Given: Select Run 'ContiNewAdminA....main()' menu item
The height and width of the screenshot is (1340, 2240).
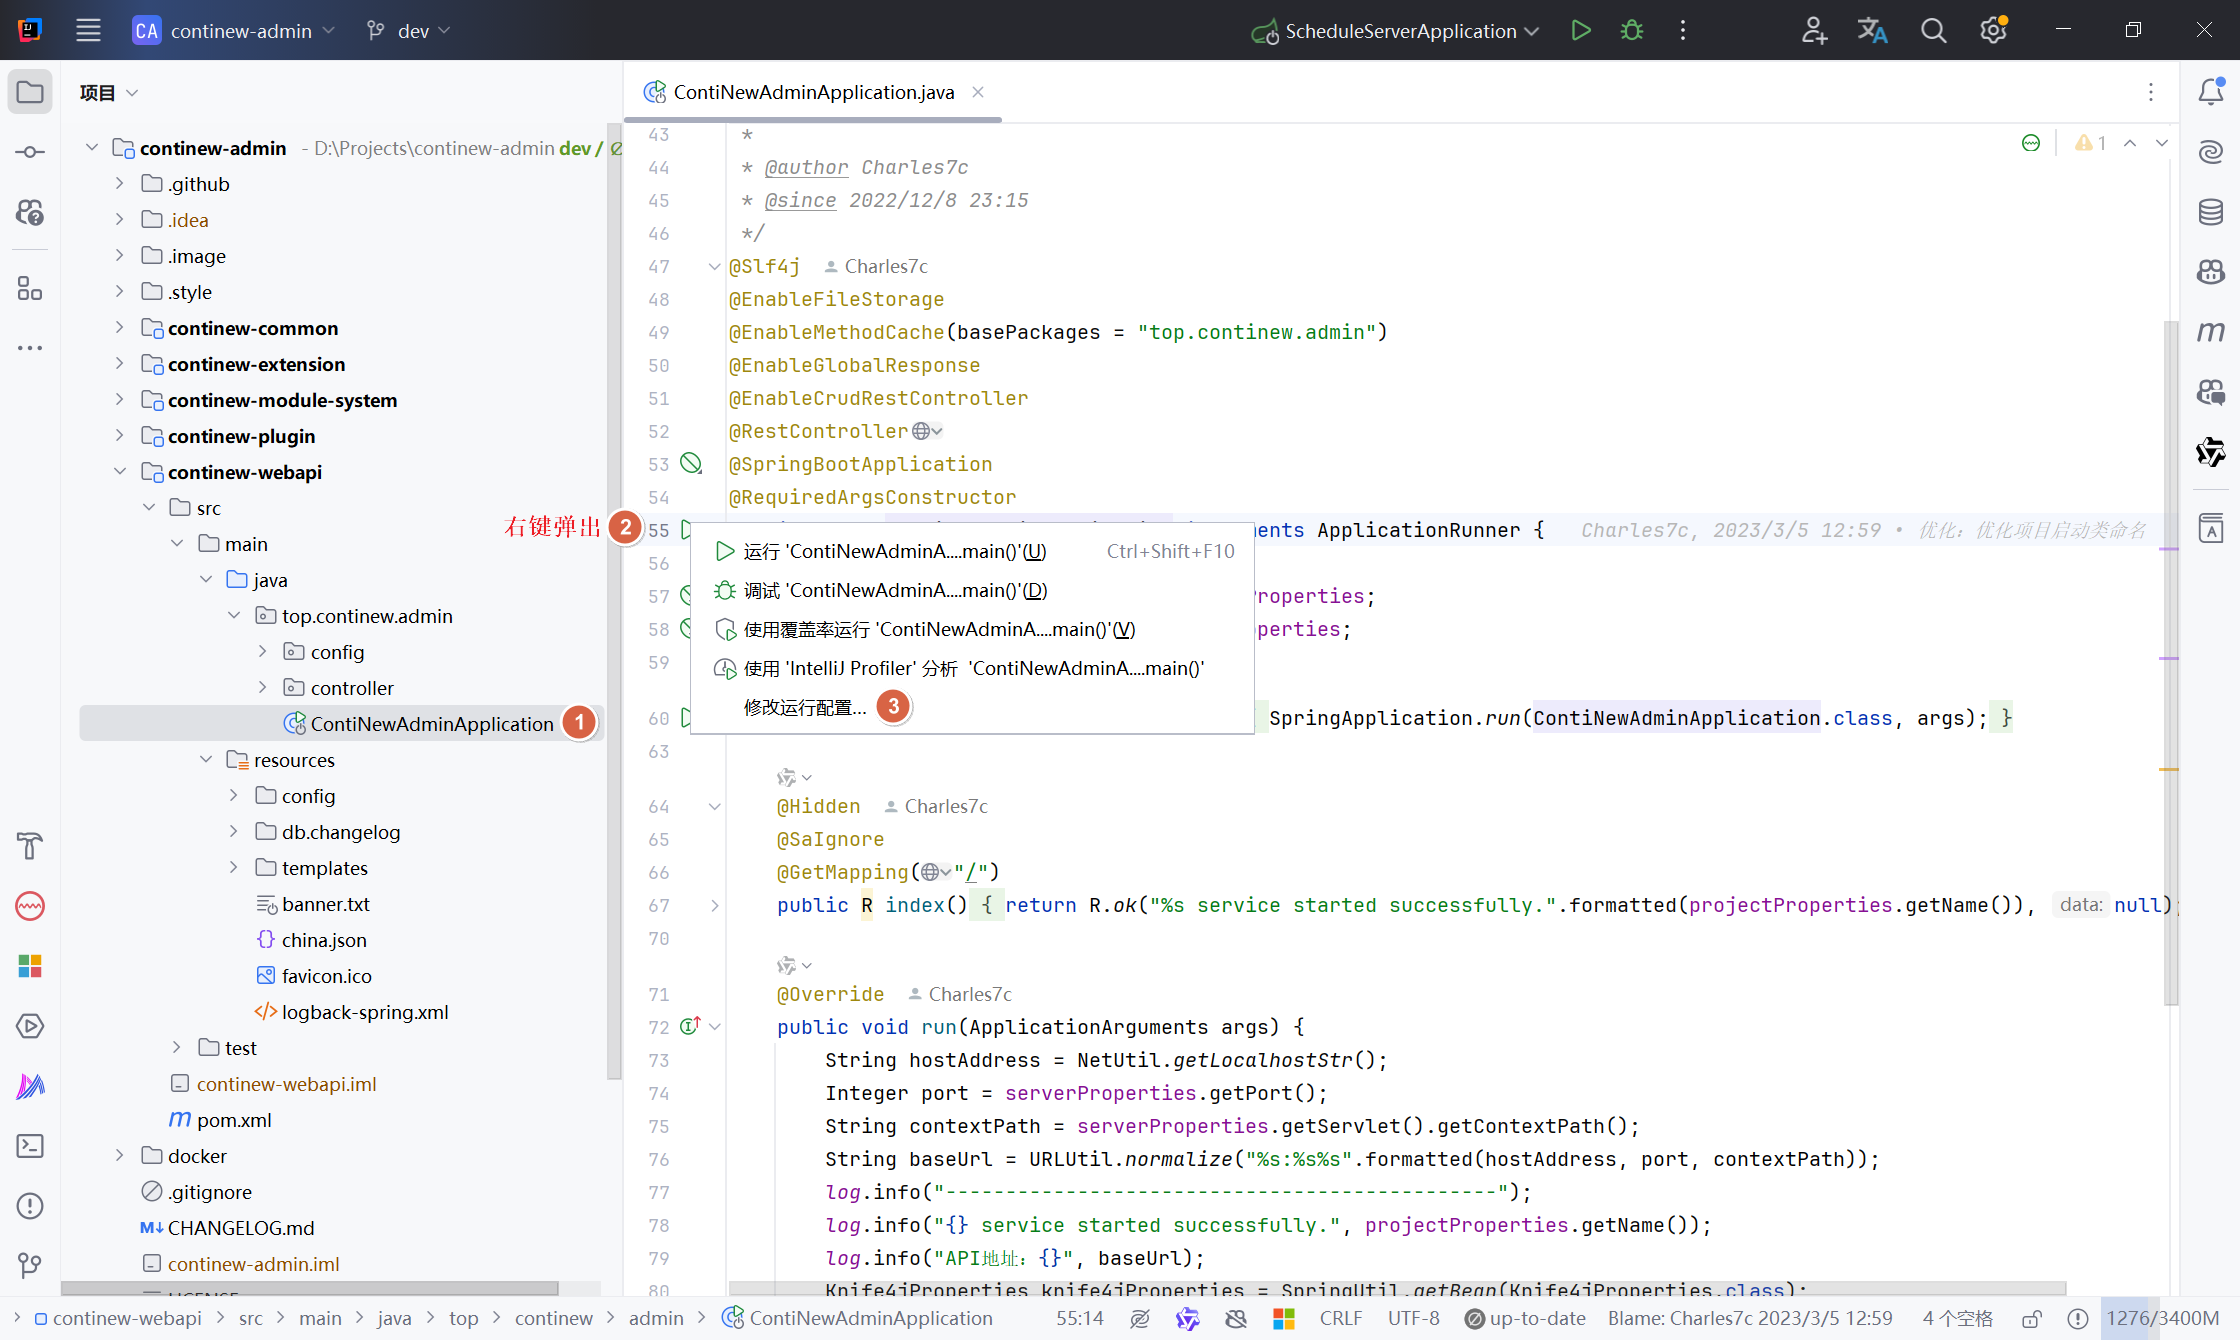Looking at the screenshot, I should 972,551.
